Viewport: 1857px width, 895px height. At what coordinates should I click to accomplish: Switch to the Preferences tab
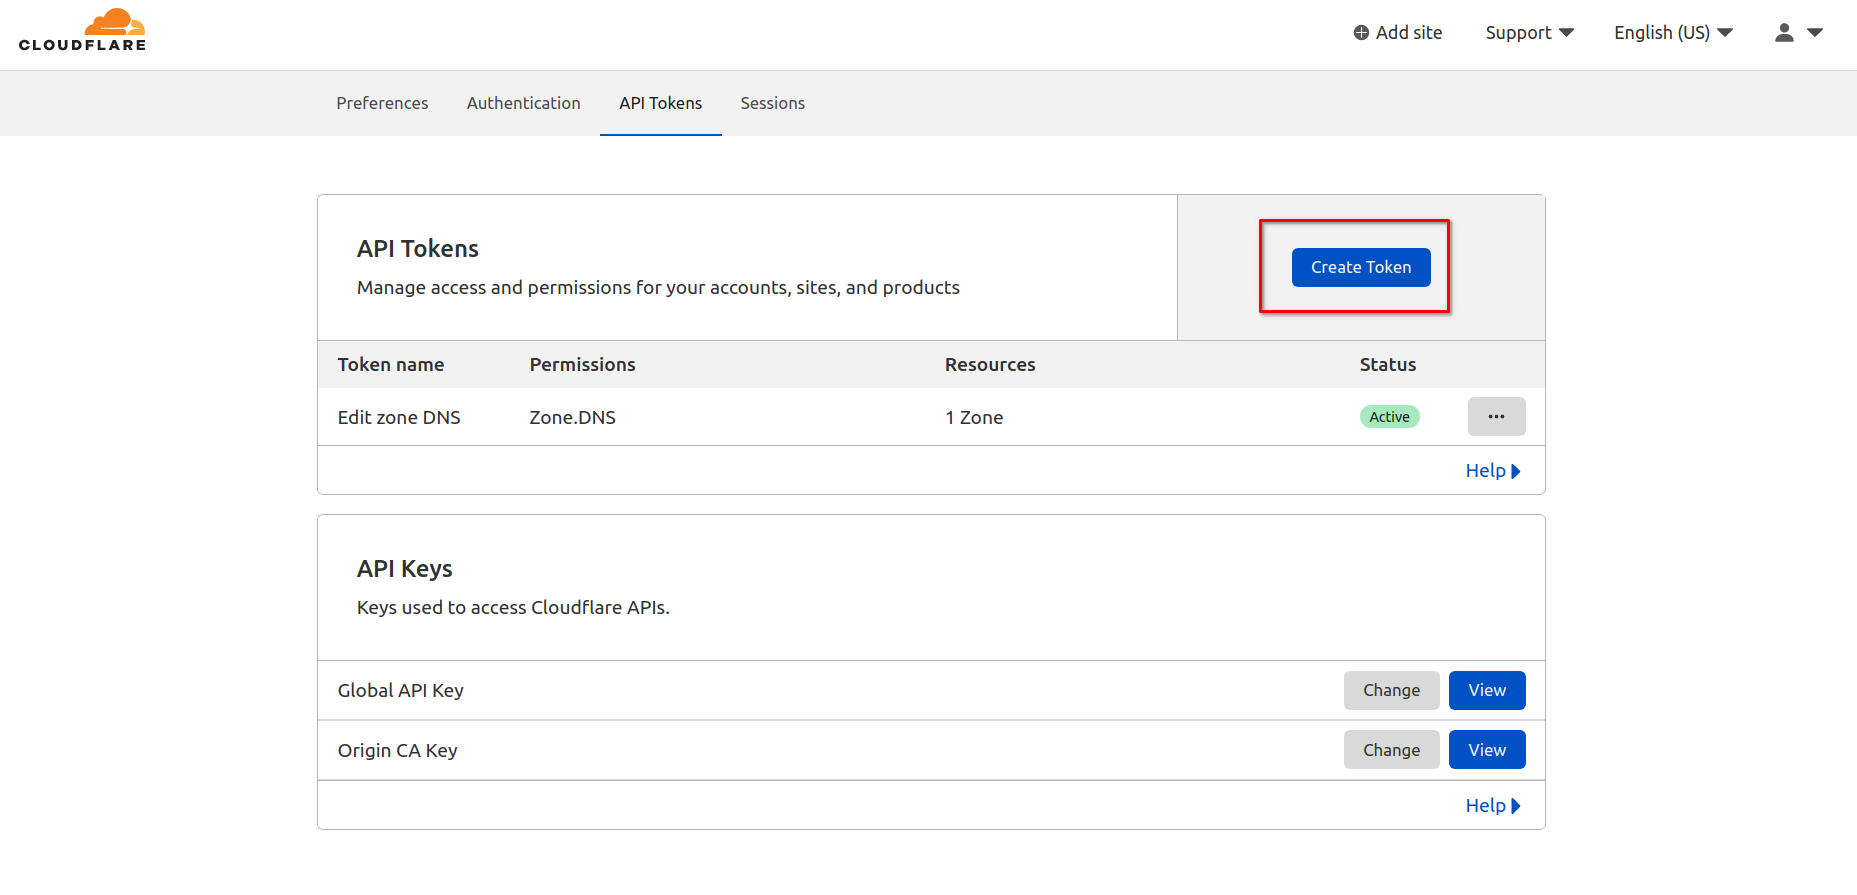(382, 103)
